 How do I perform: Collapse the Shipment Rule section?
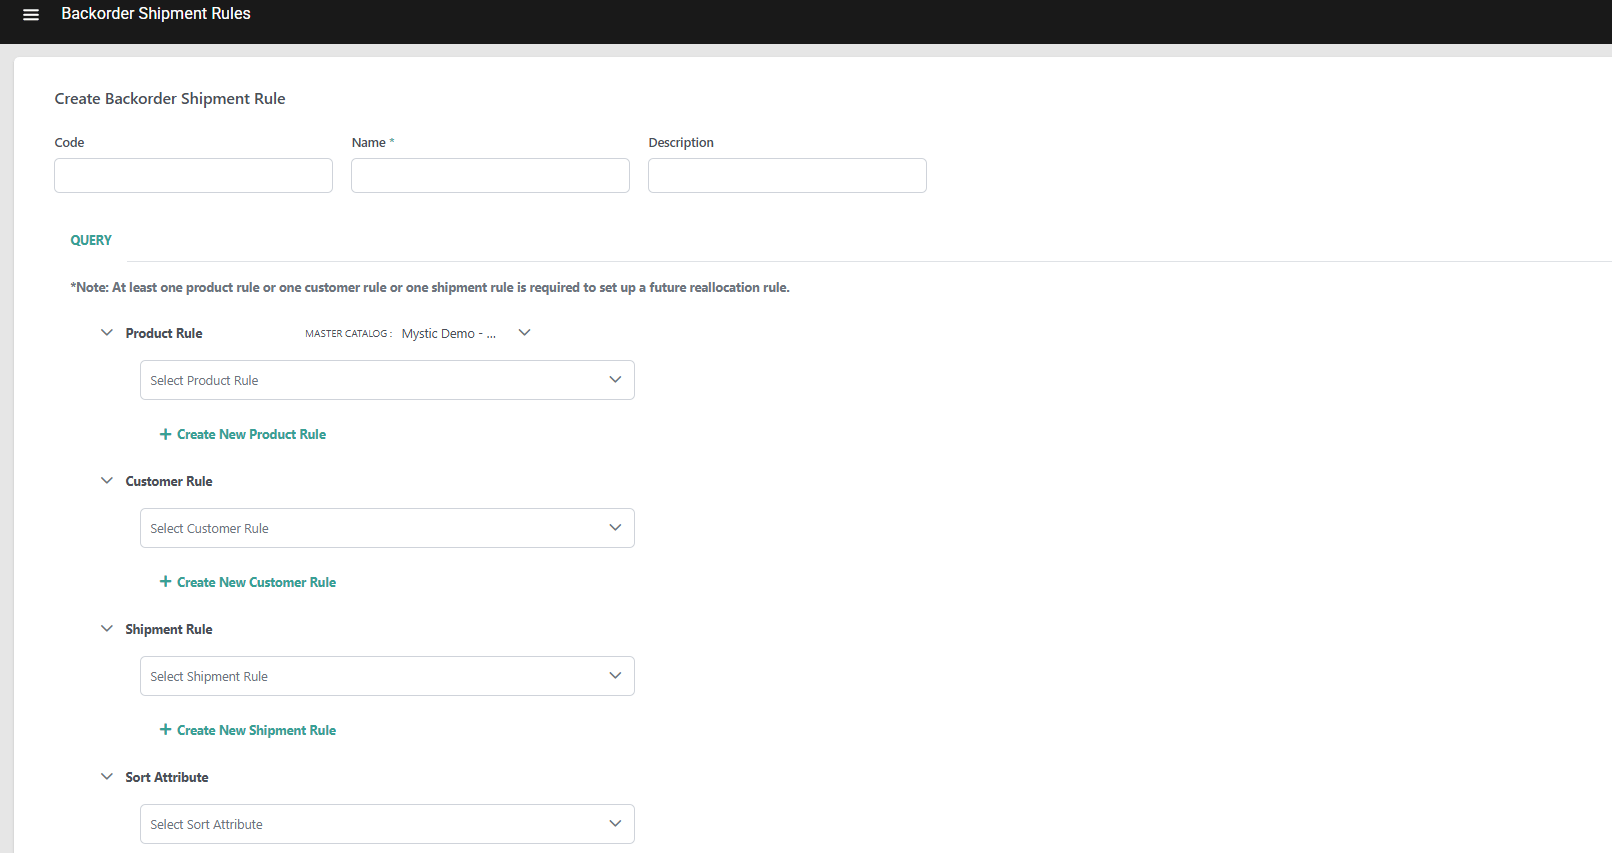pos(107,629)
